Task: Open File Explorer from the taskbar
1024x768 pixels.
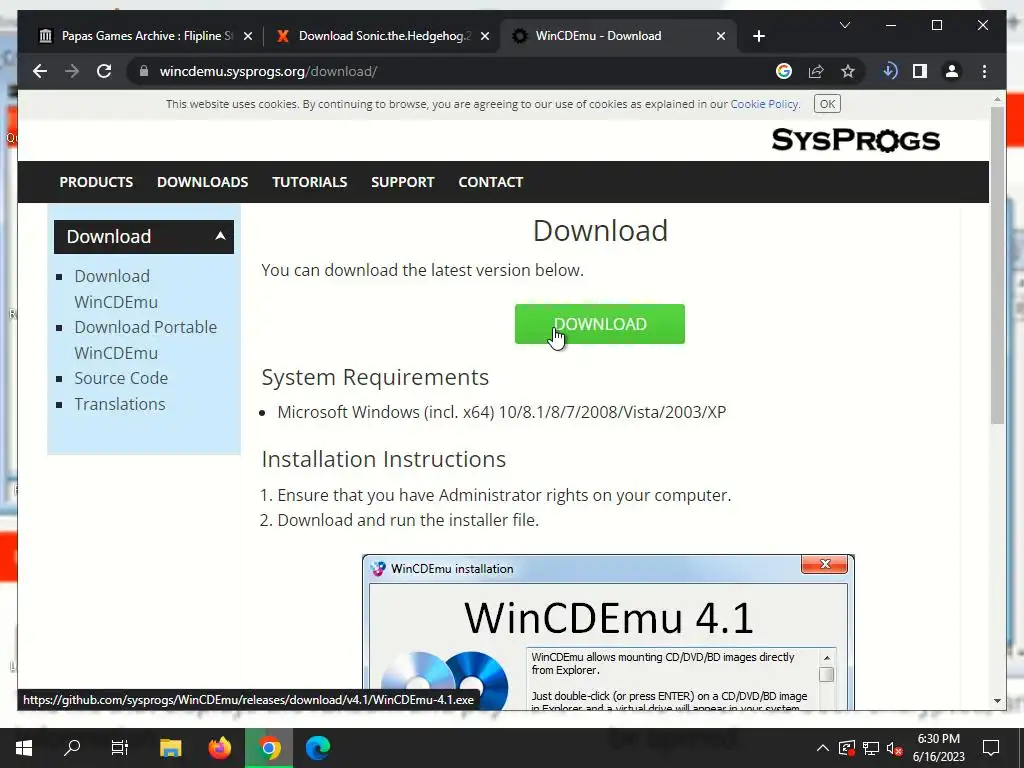Action: pyautogui.click(x=170, y=748)
